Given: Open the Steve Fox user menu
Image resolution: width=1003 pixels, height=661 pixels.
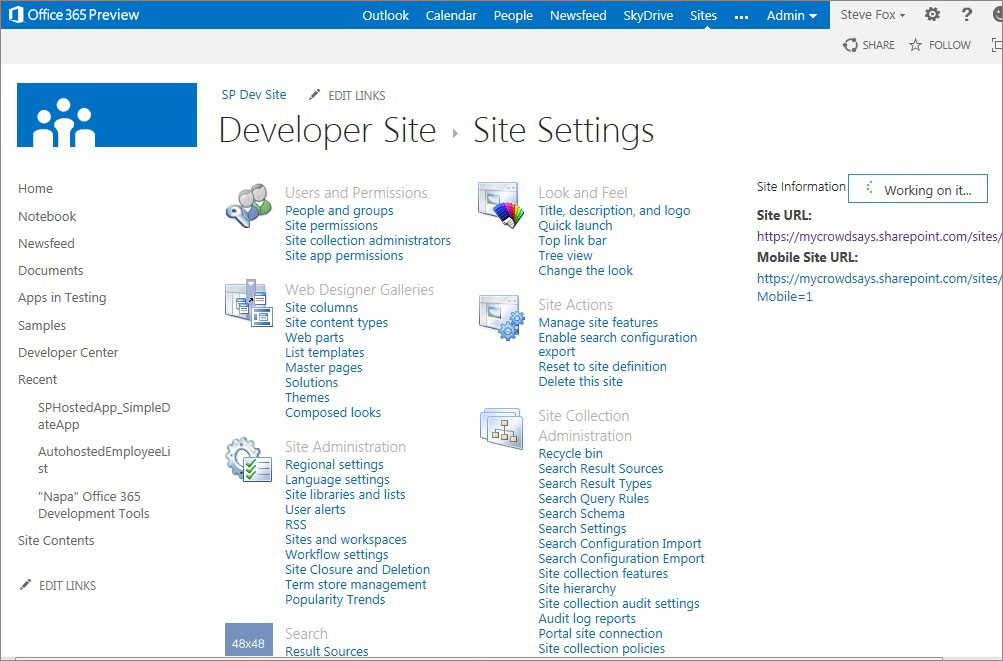Looking at the screenshot, I should coord(873,15).
